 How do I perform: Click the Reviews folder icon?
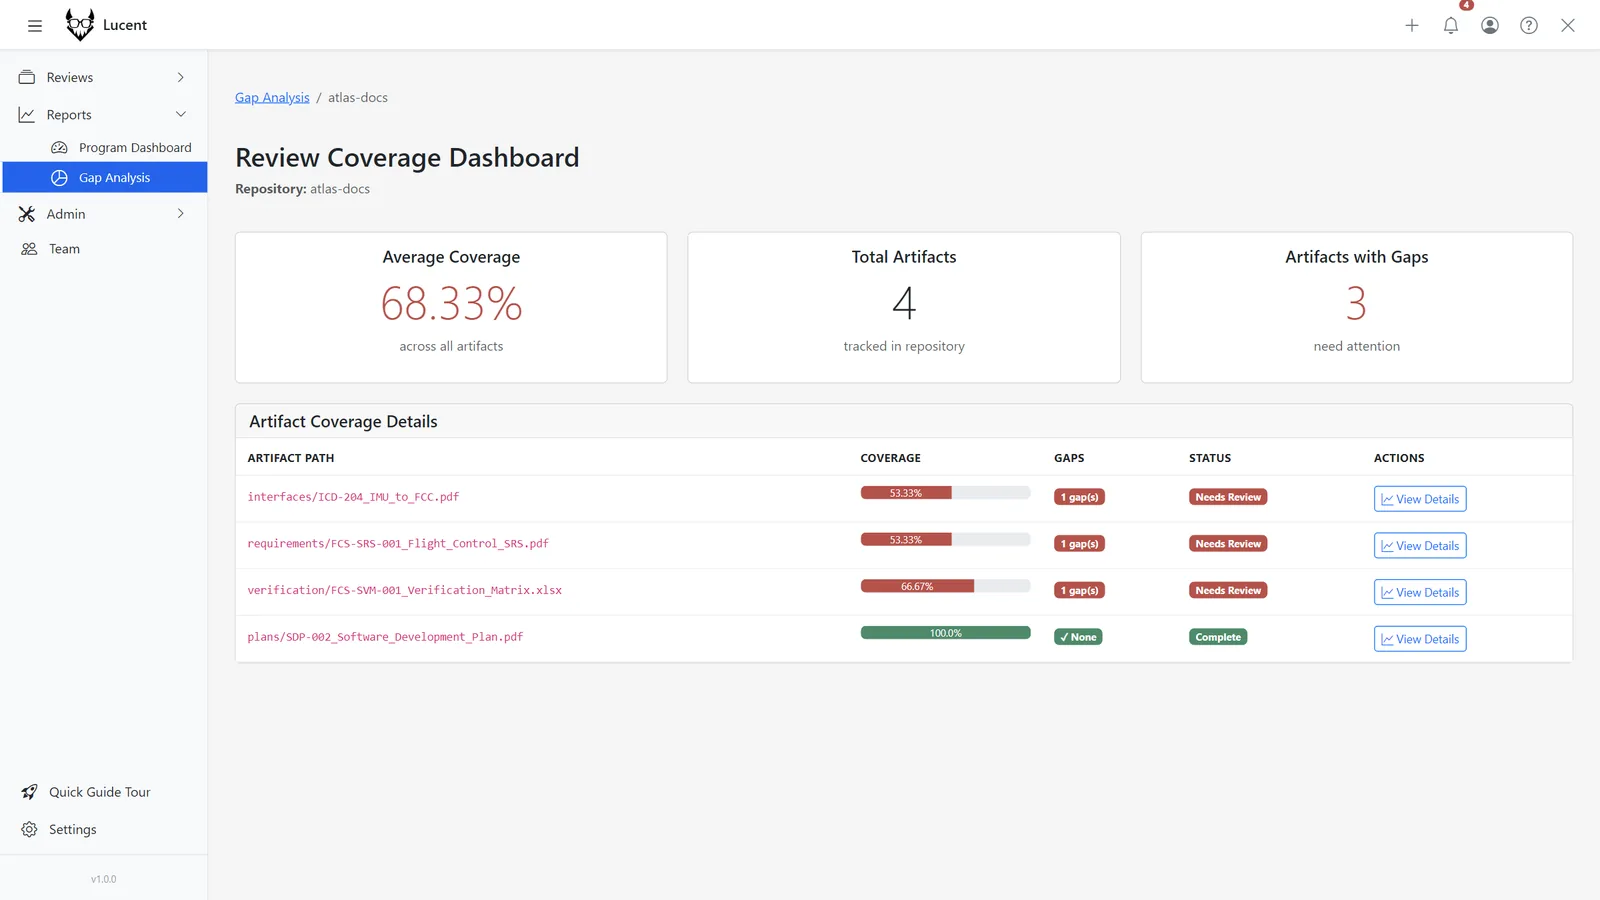click(x=27, y=77)
